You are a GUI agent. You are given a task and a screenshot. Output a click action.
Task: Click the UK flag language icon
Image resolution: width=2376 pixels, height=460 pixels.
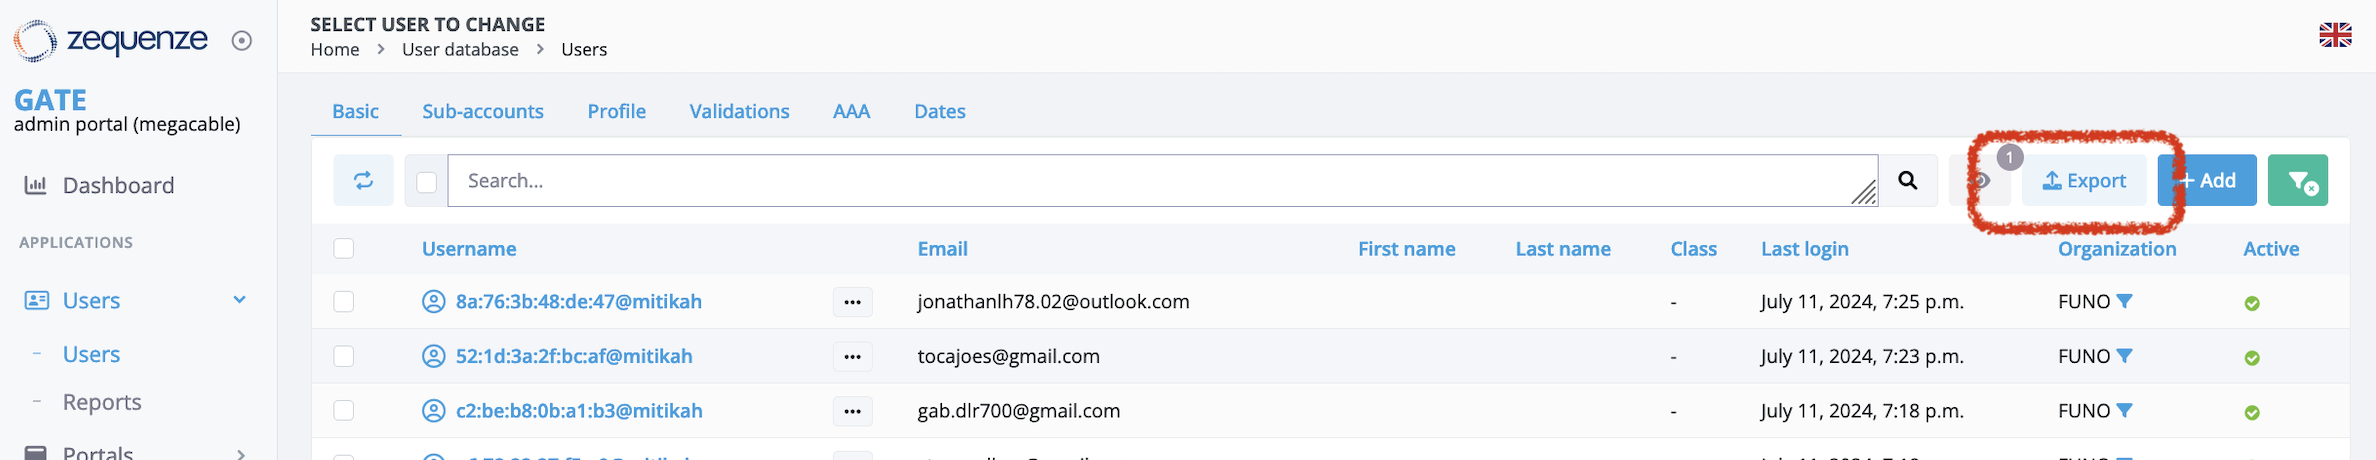pyautogui.click(x=2335, y=35)
